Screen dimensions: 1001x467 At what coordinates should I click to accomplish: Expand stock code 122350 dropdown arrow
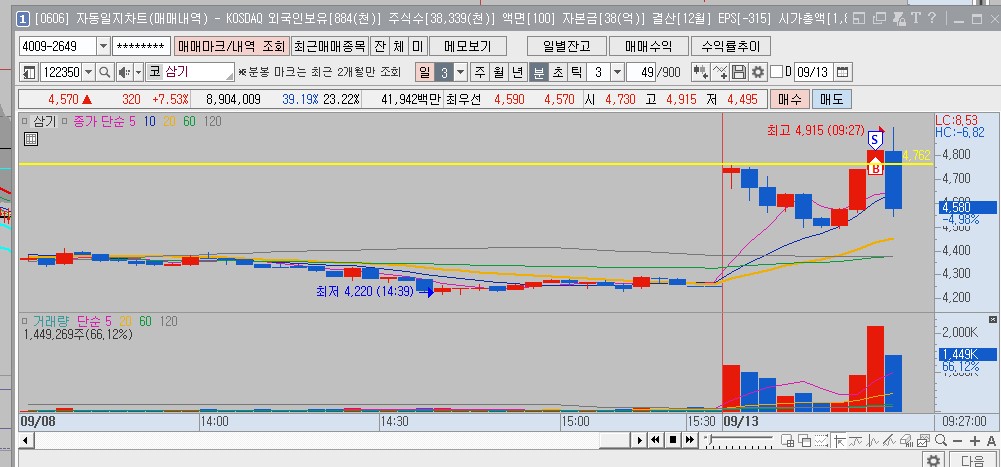(89, 72)
